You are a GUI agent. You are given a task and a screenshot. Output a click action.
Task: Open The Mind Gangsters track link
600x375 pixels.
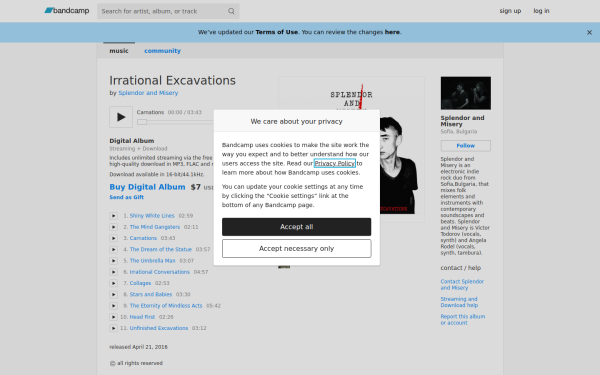[x=155, y=227]
